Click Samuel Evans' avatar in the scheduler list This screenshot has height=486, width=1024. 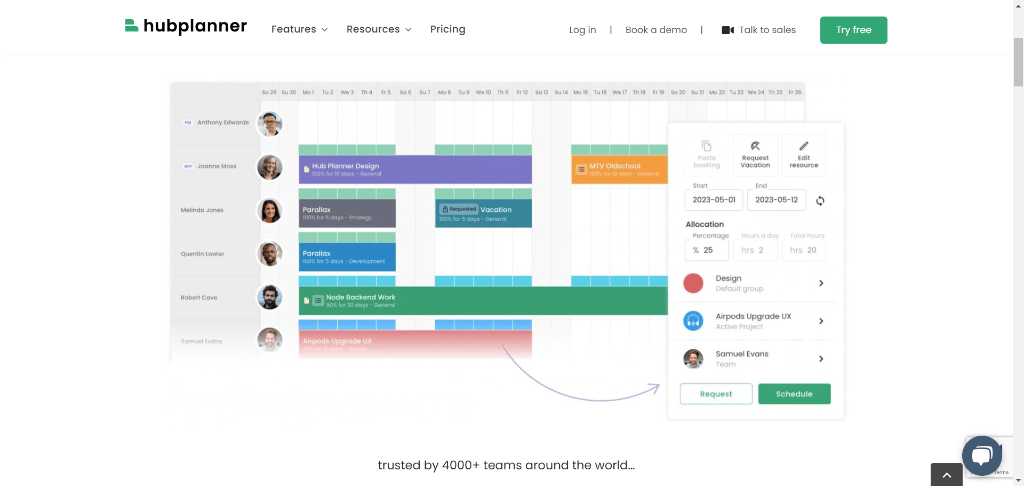[269, 340]
